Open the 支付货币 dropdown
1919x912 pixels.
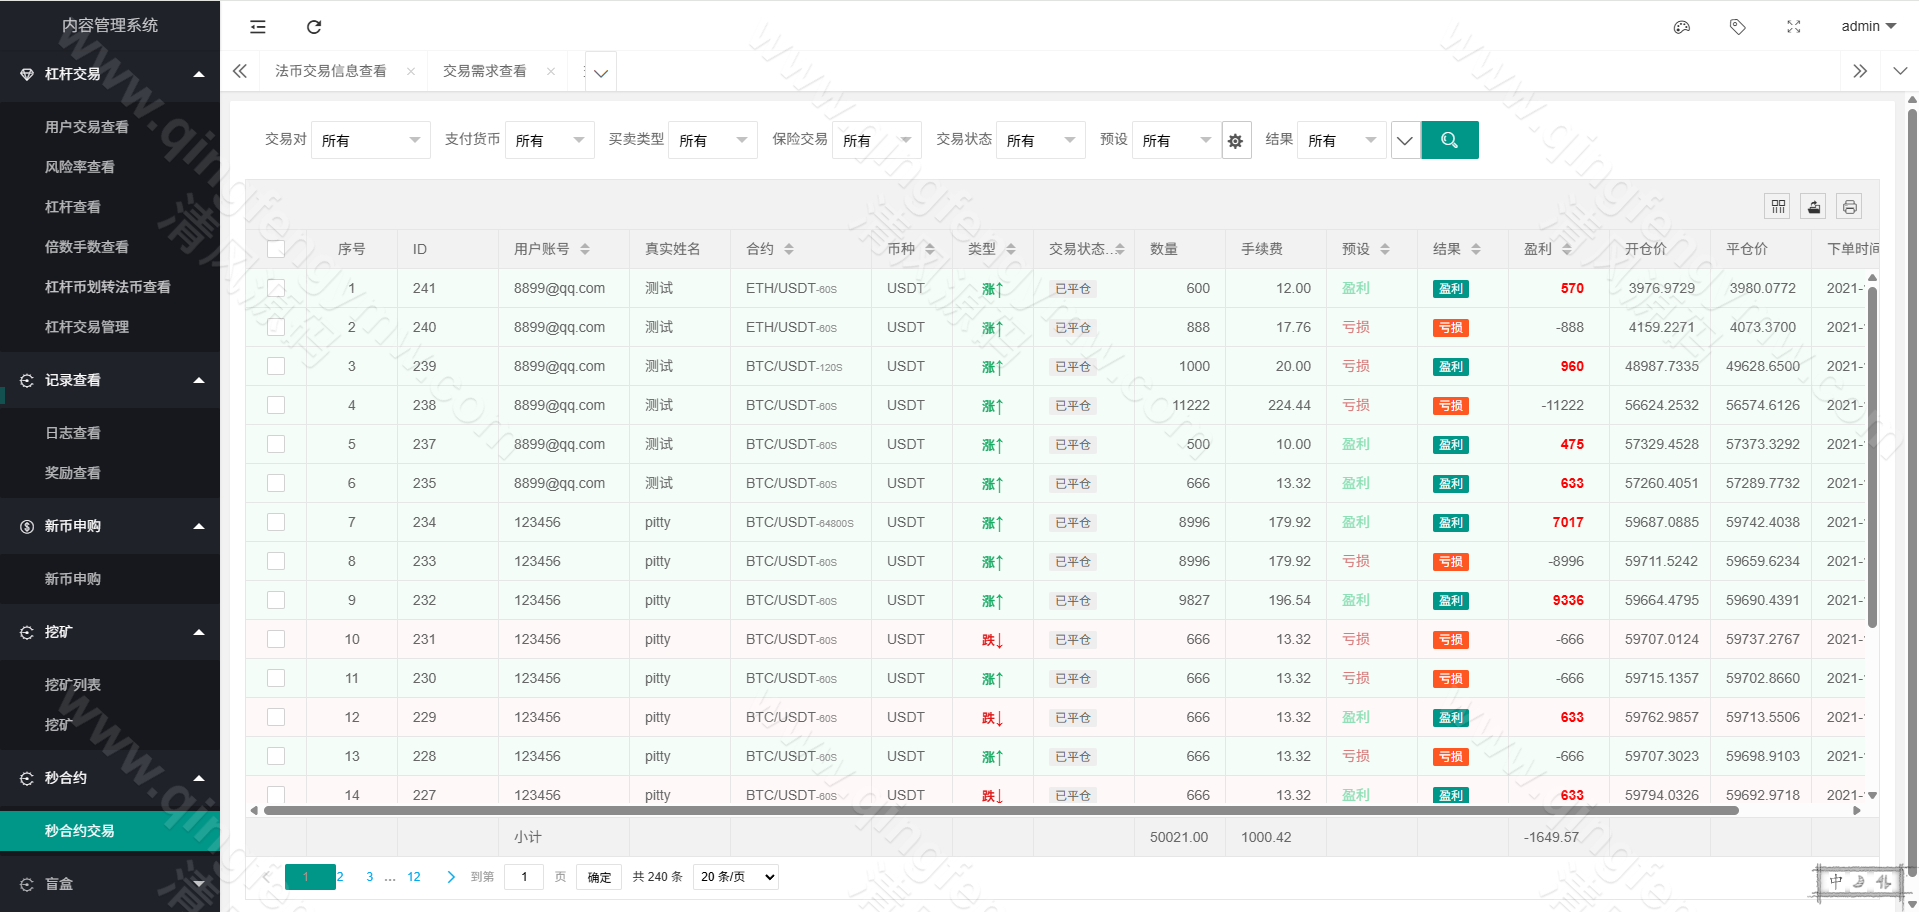click(550, 141)
